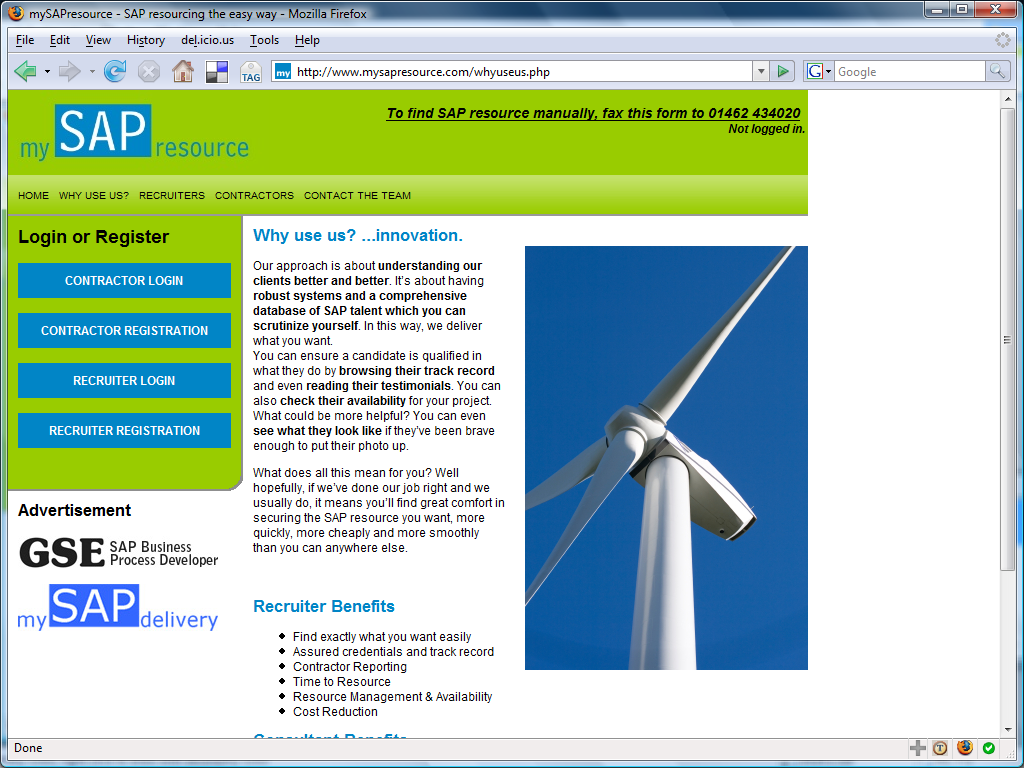1024x768 pixels.
Task: Reload the page with the refresh icon
Action: click(115, 71)
